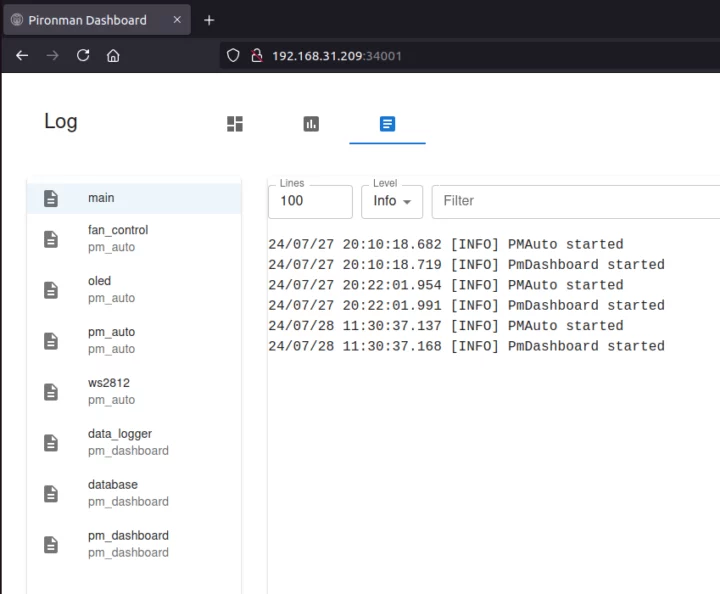720x594 pixels.
Task: Click the browser Home icon
Action: 113,56
